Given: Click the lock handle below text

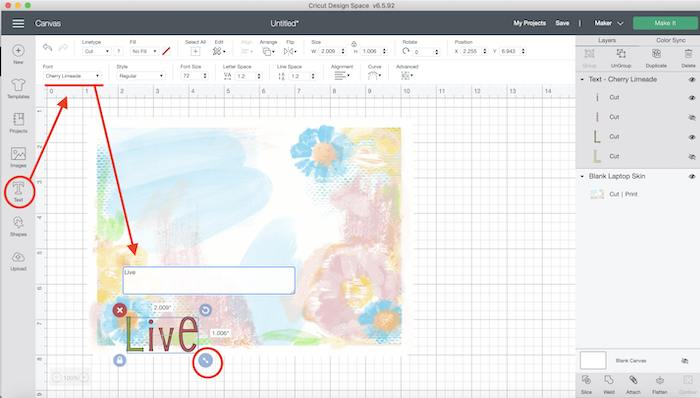Looking at the screenshot, I should click(119, 360).
